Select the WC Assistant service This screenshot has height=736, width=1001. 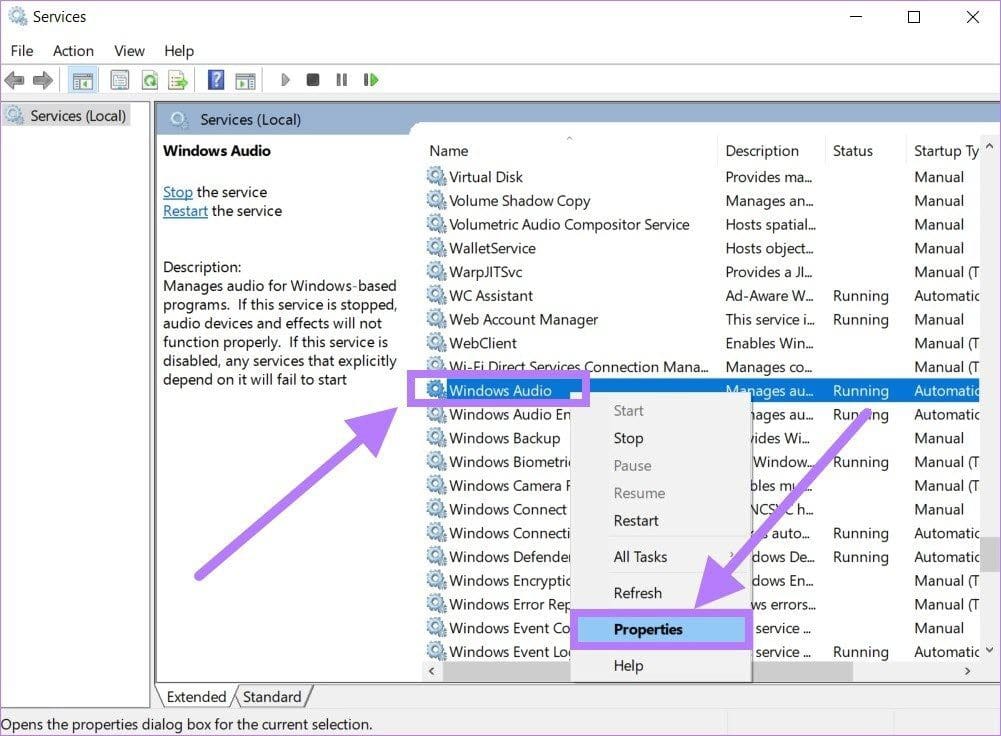(x=491, y=296)
